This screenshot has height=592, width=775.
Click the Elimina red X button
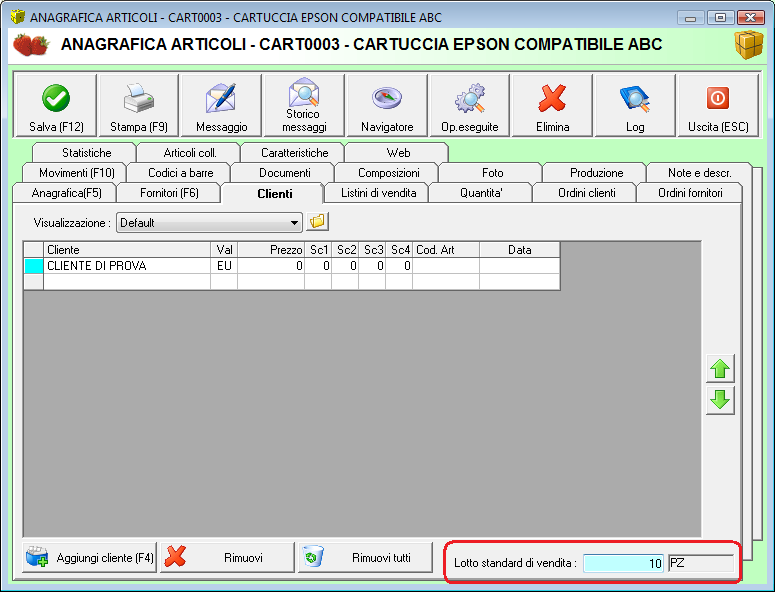tap(552, 105)
